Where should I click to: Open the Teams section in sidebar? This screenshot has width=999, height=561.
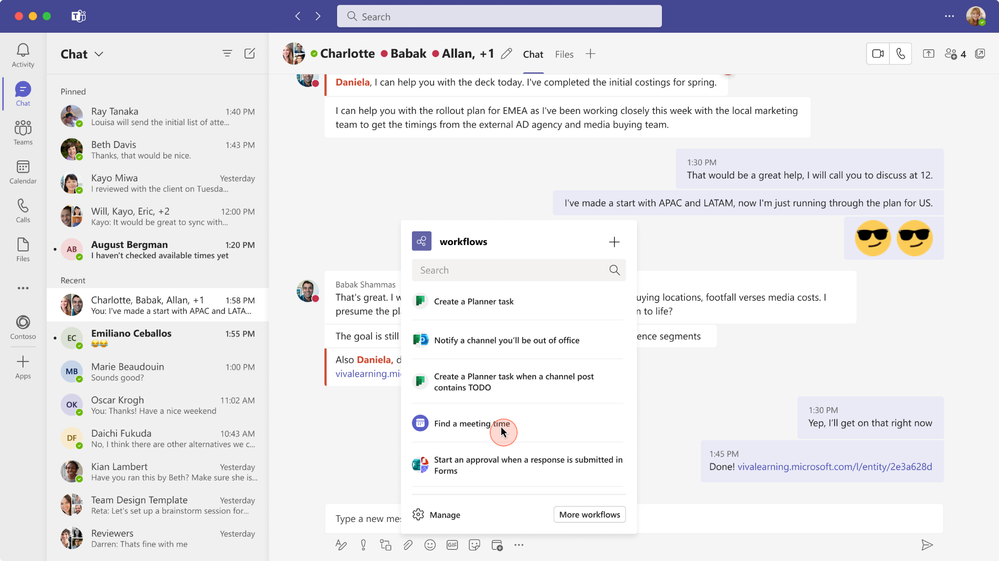[23, 132]
